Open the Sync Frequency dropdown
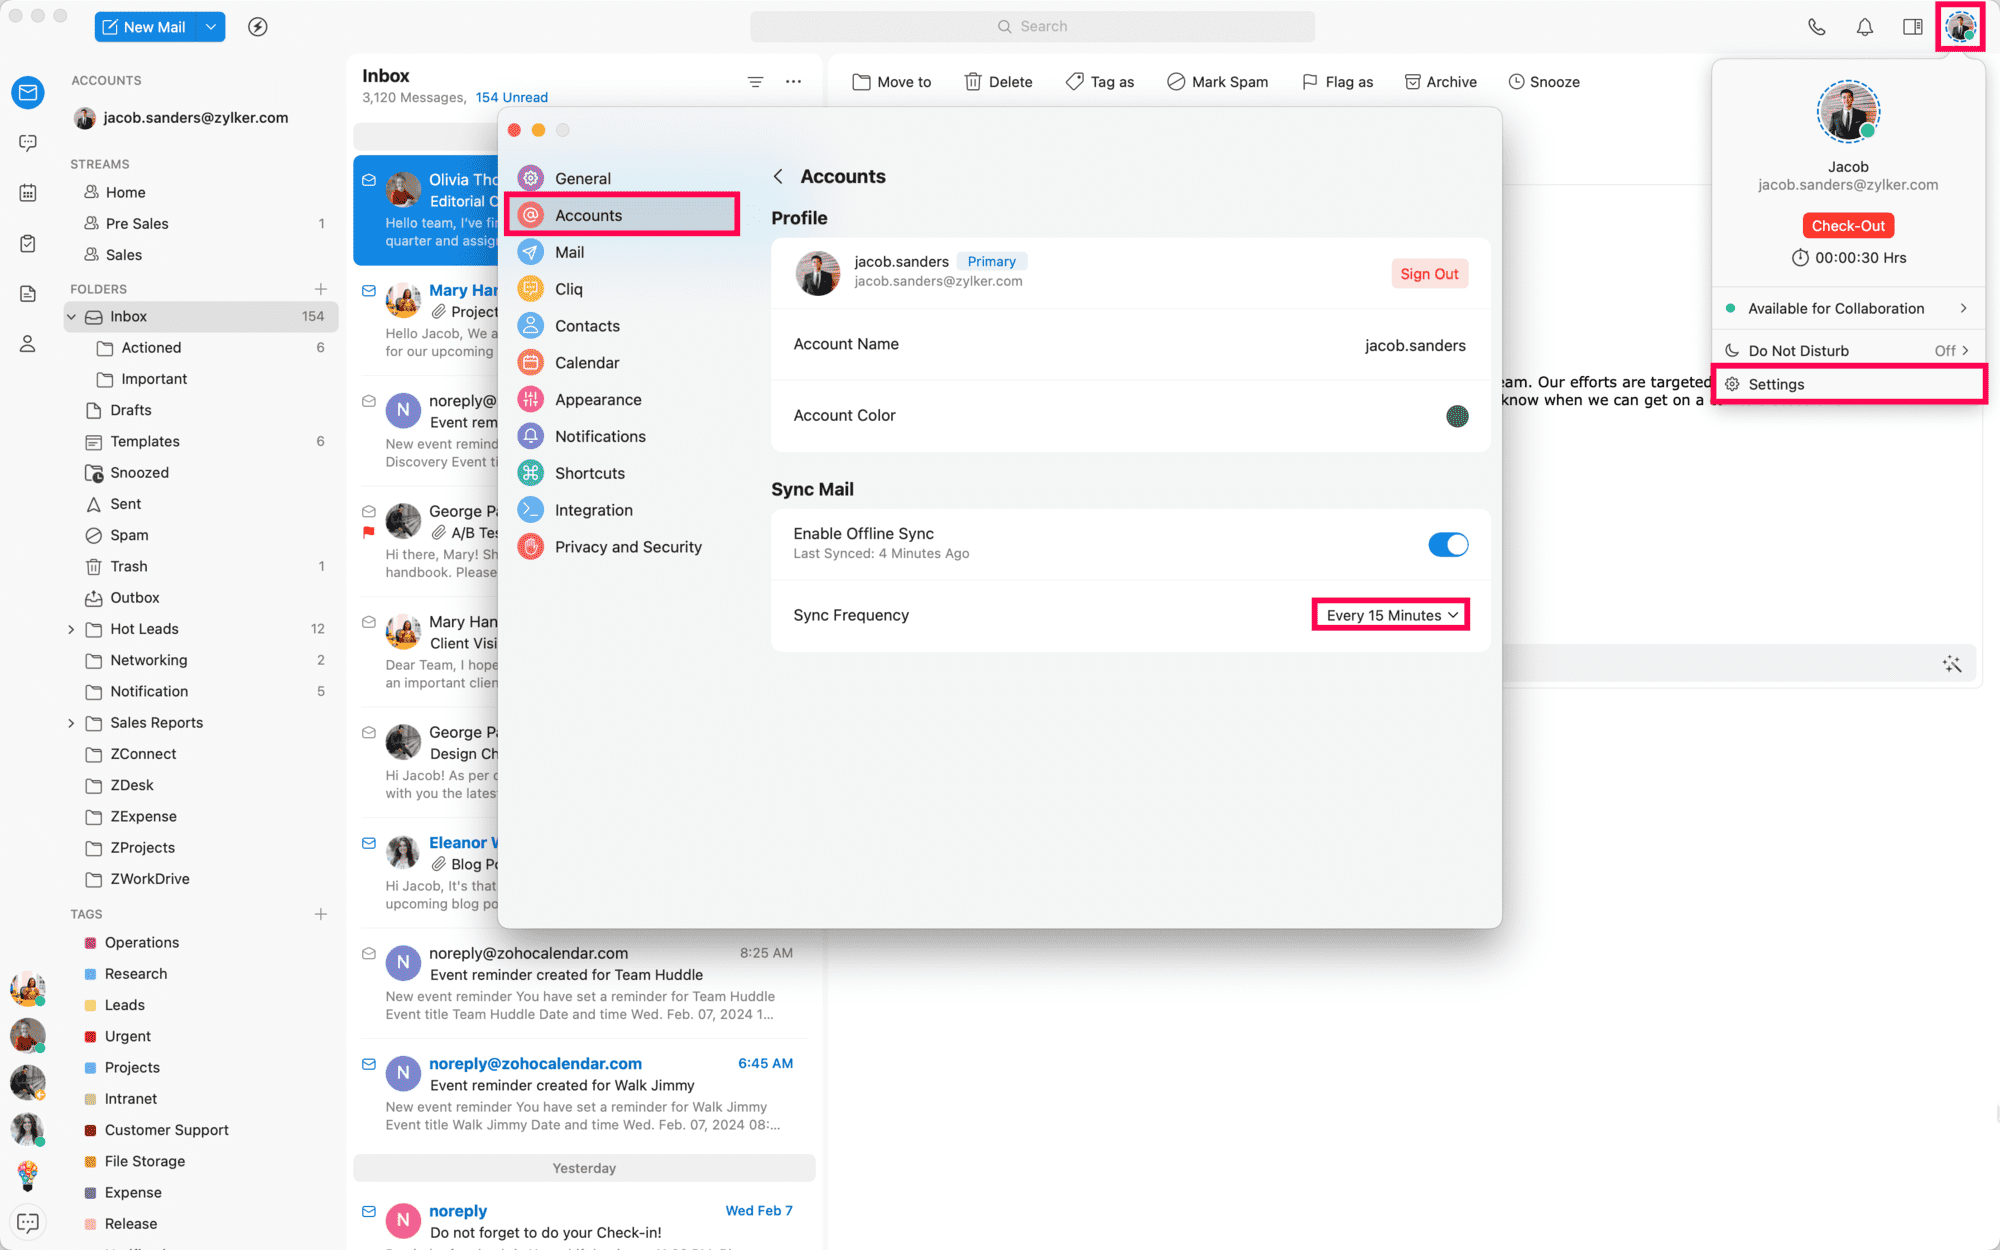This screenshot has width=2000, height=1250. [x=1390, y=615]
